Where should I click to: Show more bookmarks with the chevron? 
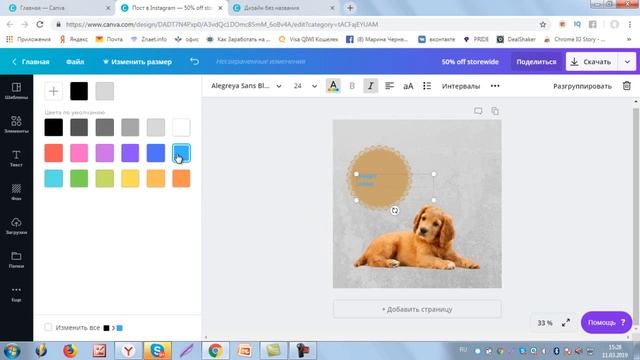tap(629, 39)
